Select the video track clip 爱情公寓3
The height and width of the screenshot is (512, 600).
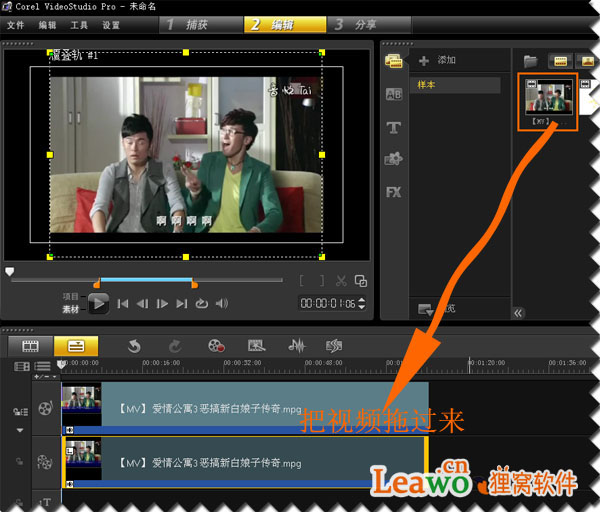coord(245,408)
